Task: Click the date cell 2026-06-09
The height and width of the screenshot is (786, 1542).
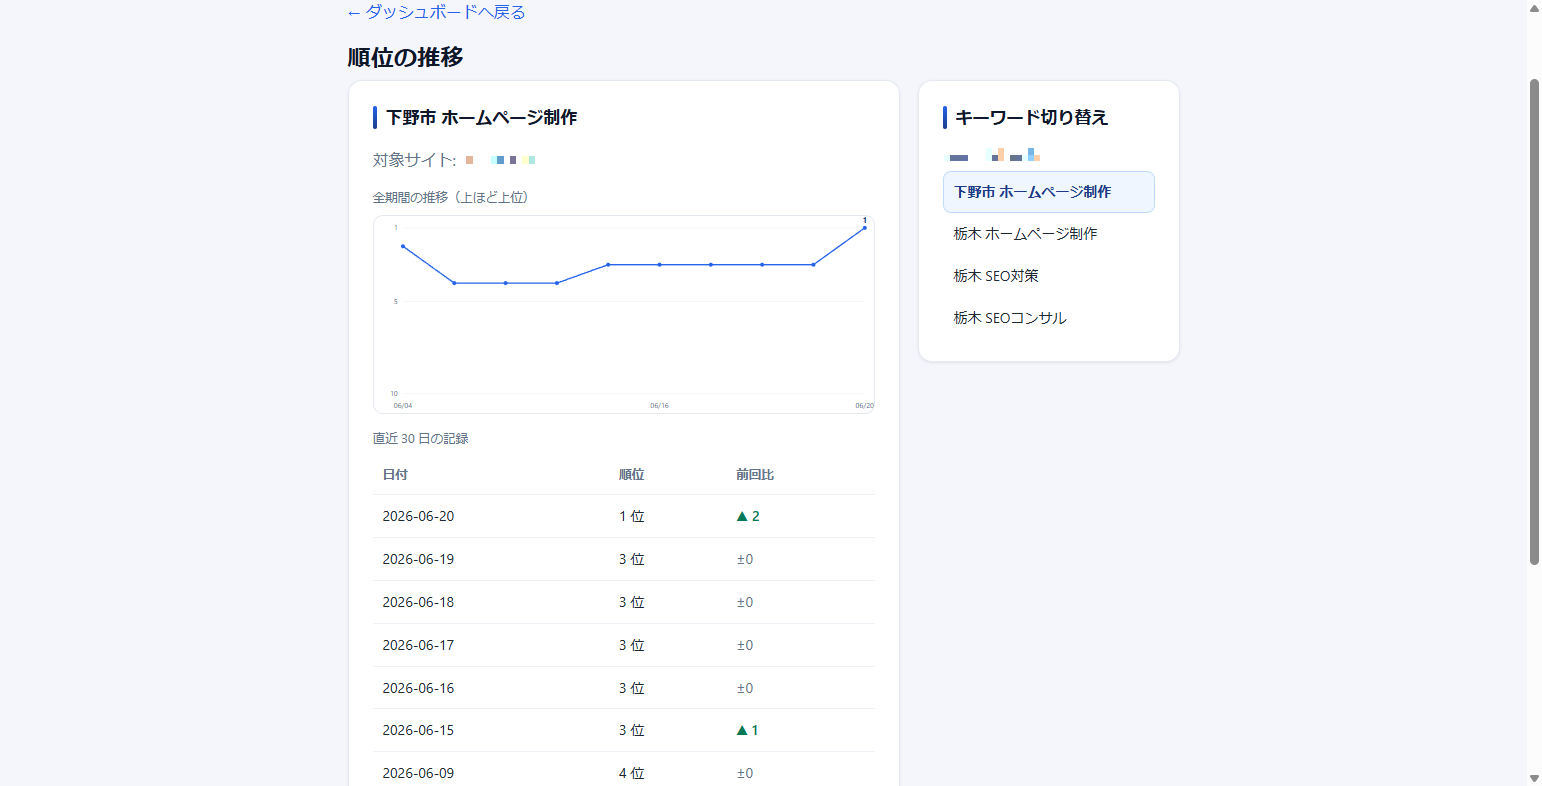Action: (418, 774)
